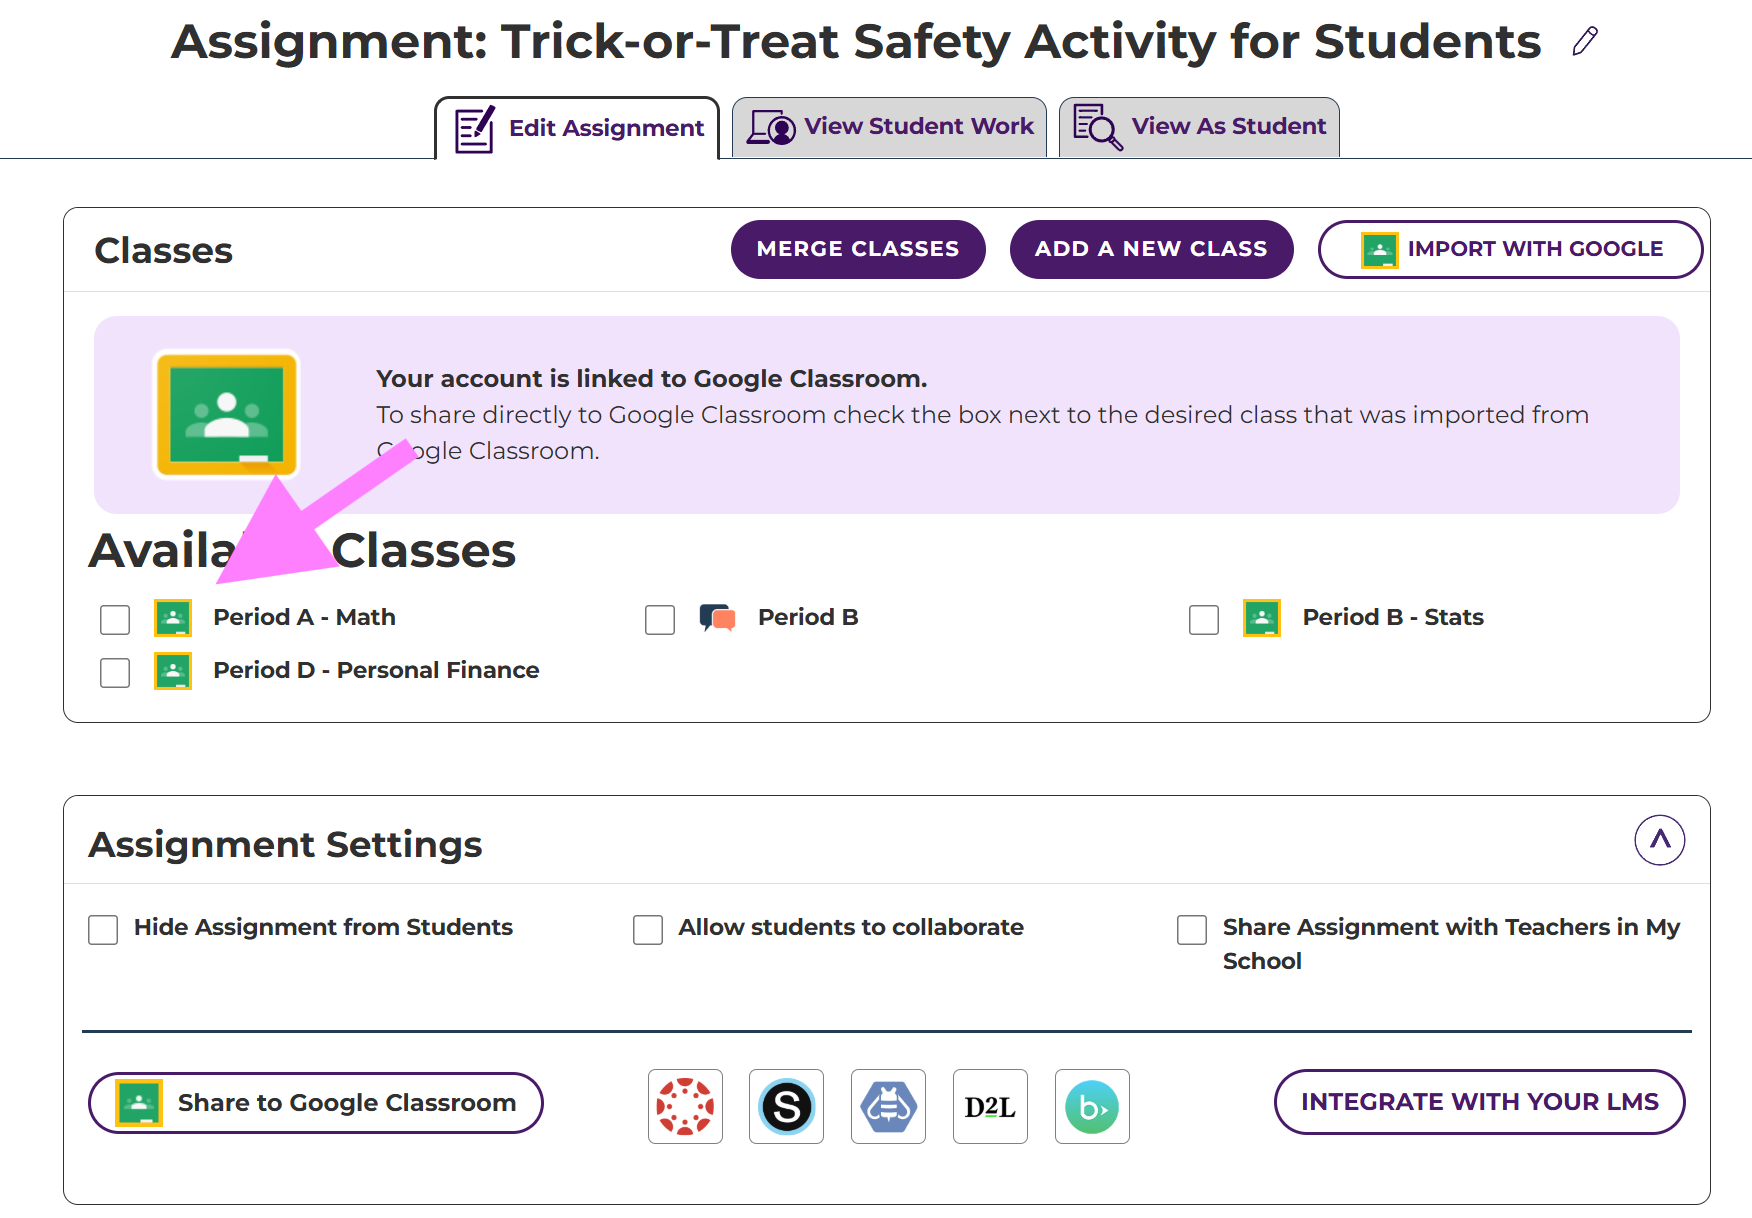This screenshot has width=1752, height=1218.
Task: Click the Canvas LMS icon
Action: [685, 1106]
